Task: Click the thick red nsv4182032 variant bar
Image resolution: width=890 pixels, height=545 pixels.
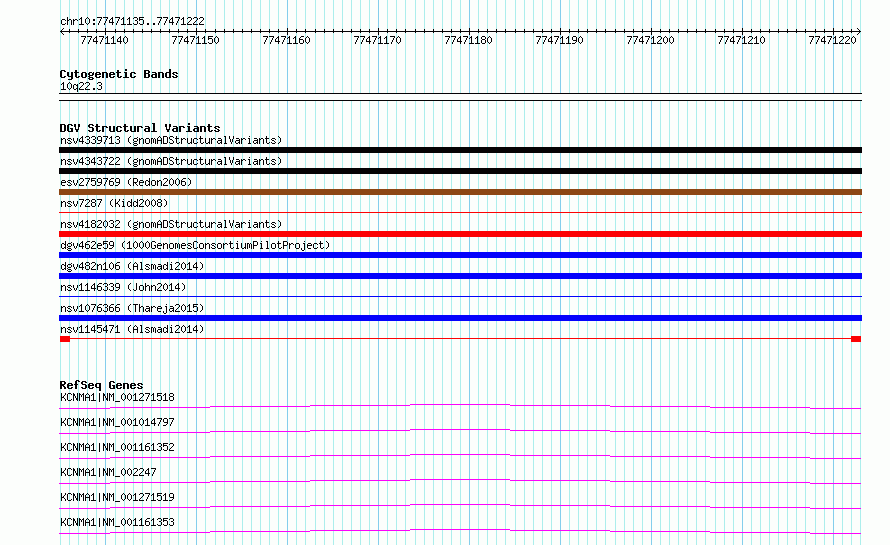Action: pyautogui.click(x=460, y=234)
